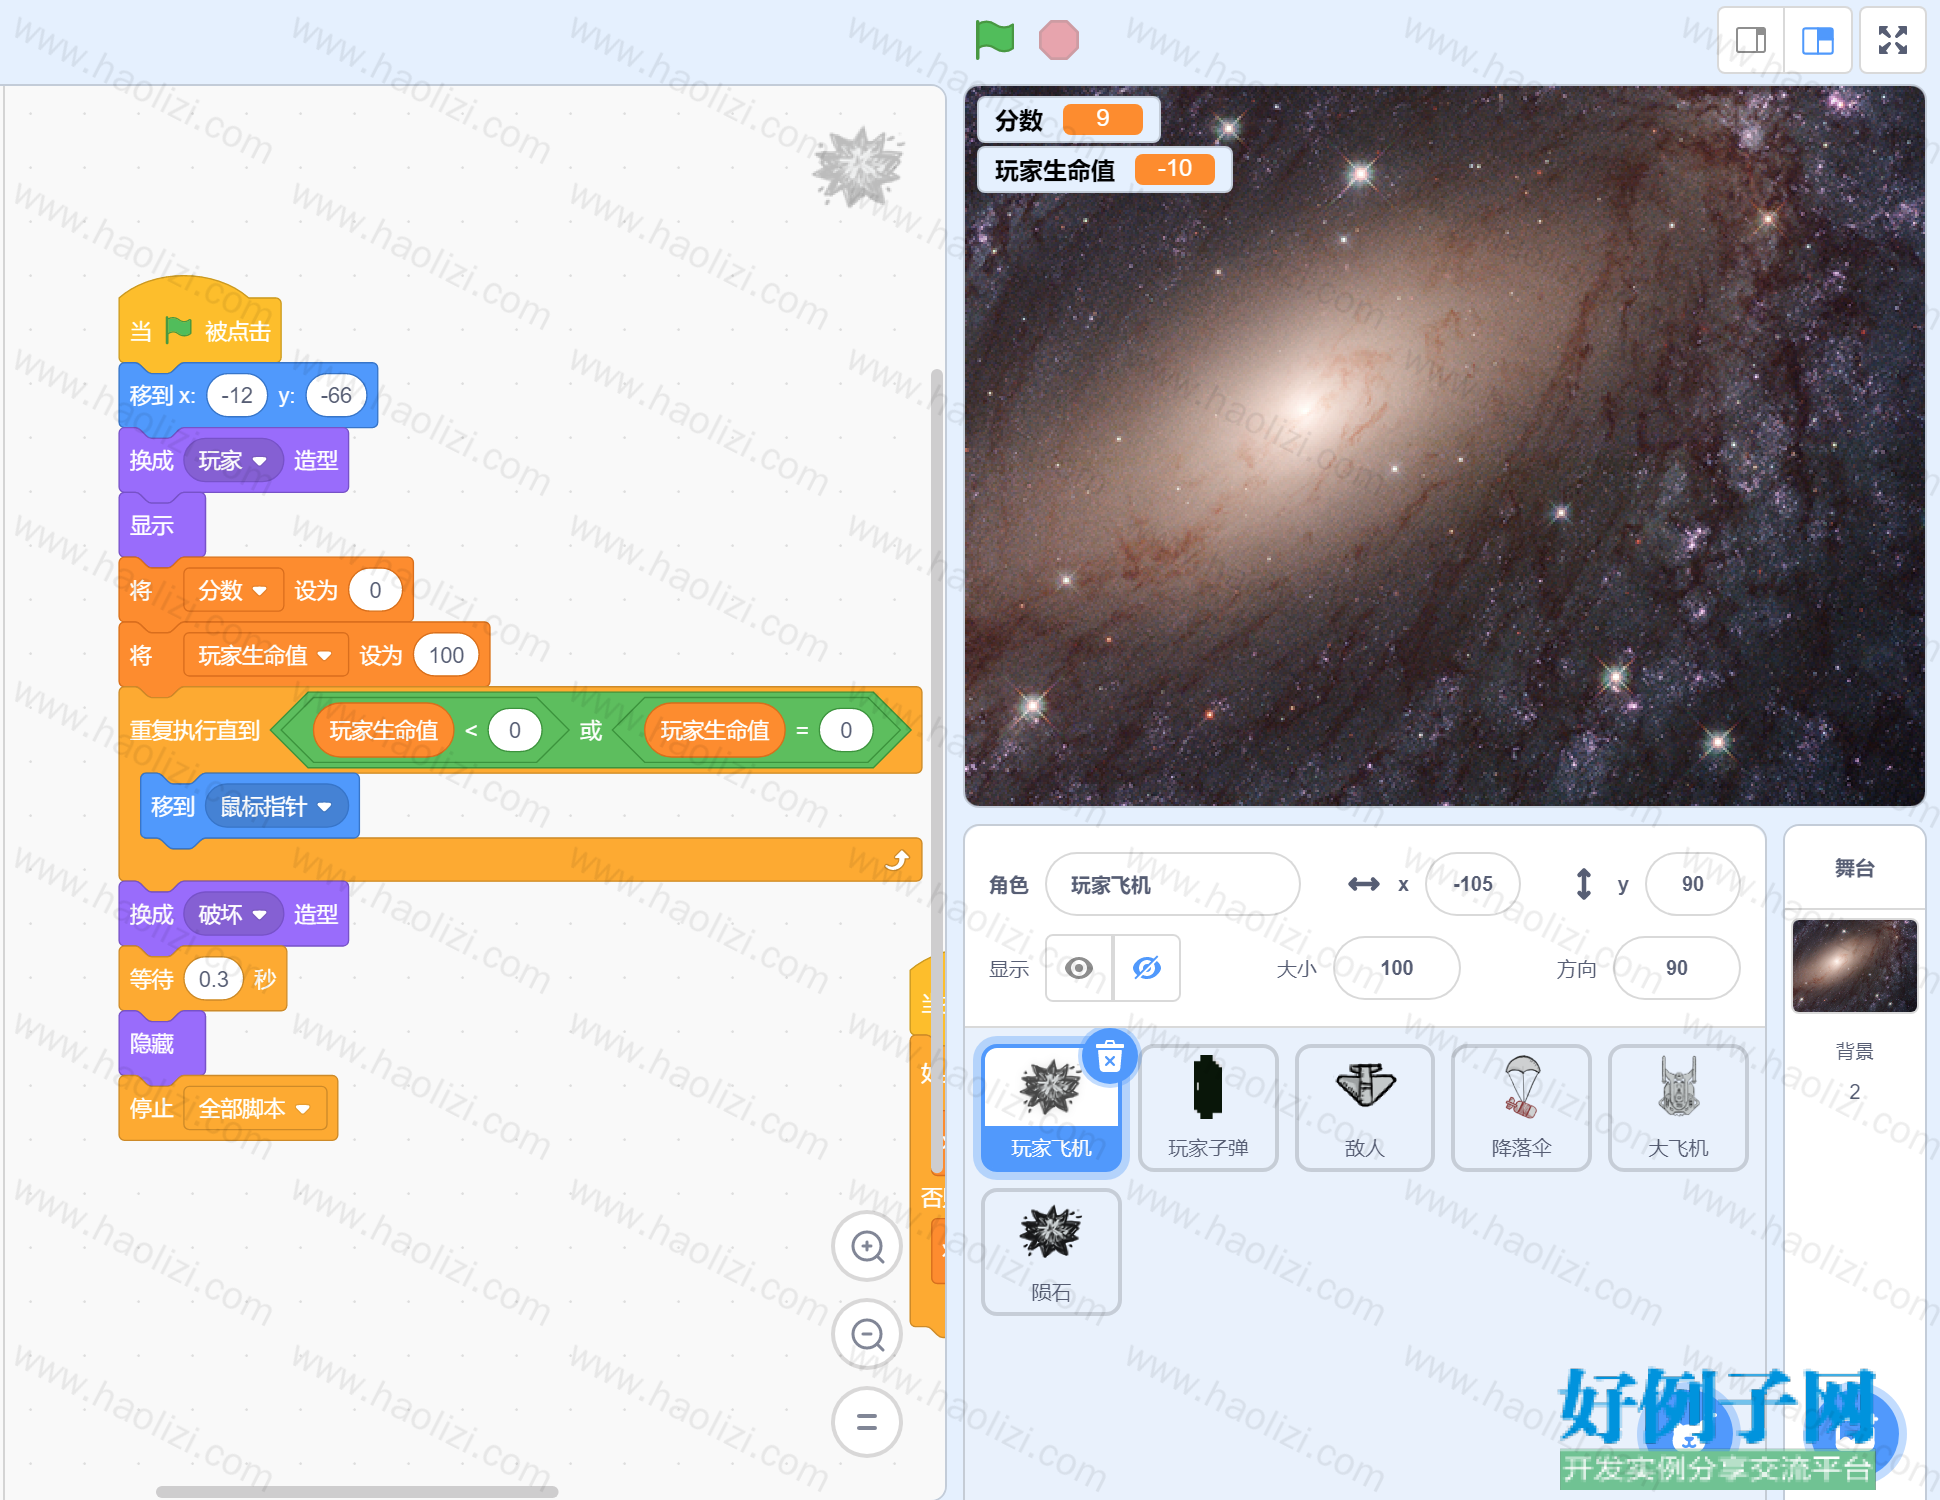
Task: Switch to large stage layout
Action: pos(1818,40)
